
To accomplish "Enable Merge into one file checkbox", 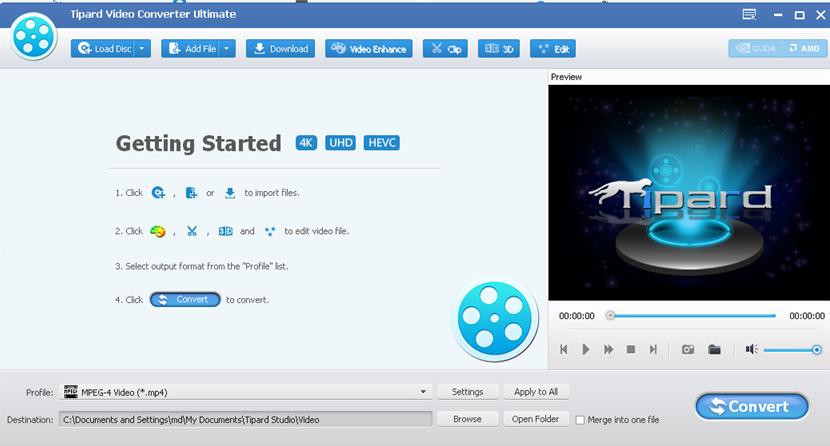I will click(x=580, y=420).
